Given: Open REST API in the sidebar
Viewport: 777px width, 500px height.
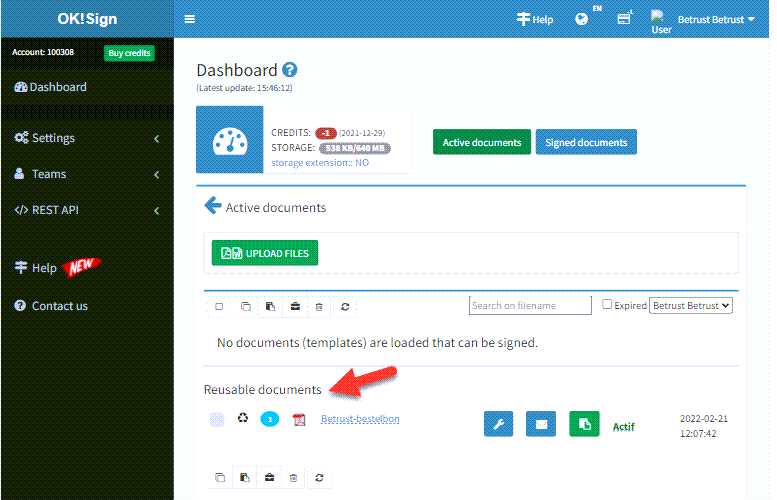Looking at the screenshot, I should coord(47,210).
